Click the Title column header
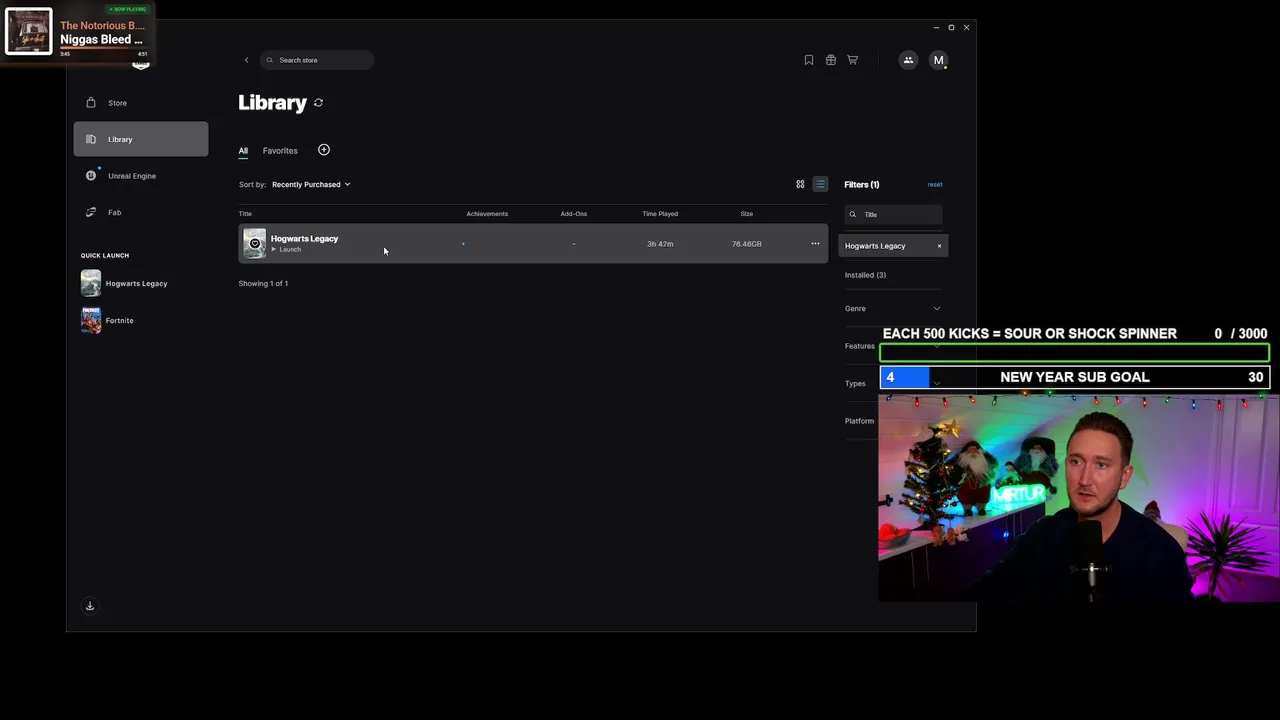This screenshot has height=720, width=1280. (245, 214)
